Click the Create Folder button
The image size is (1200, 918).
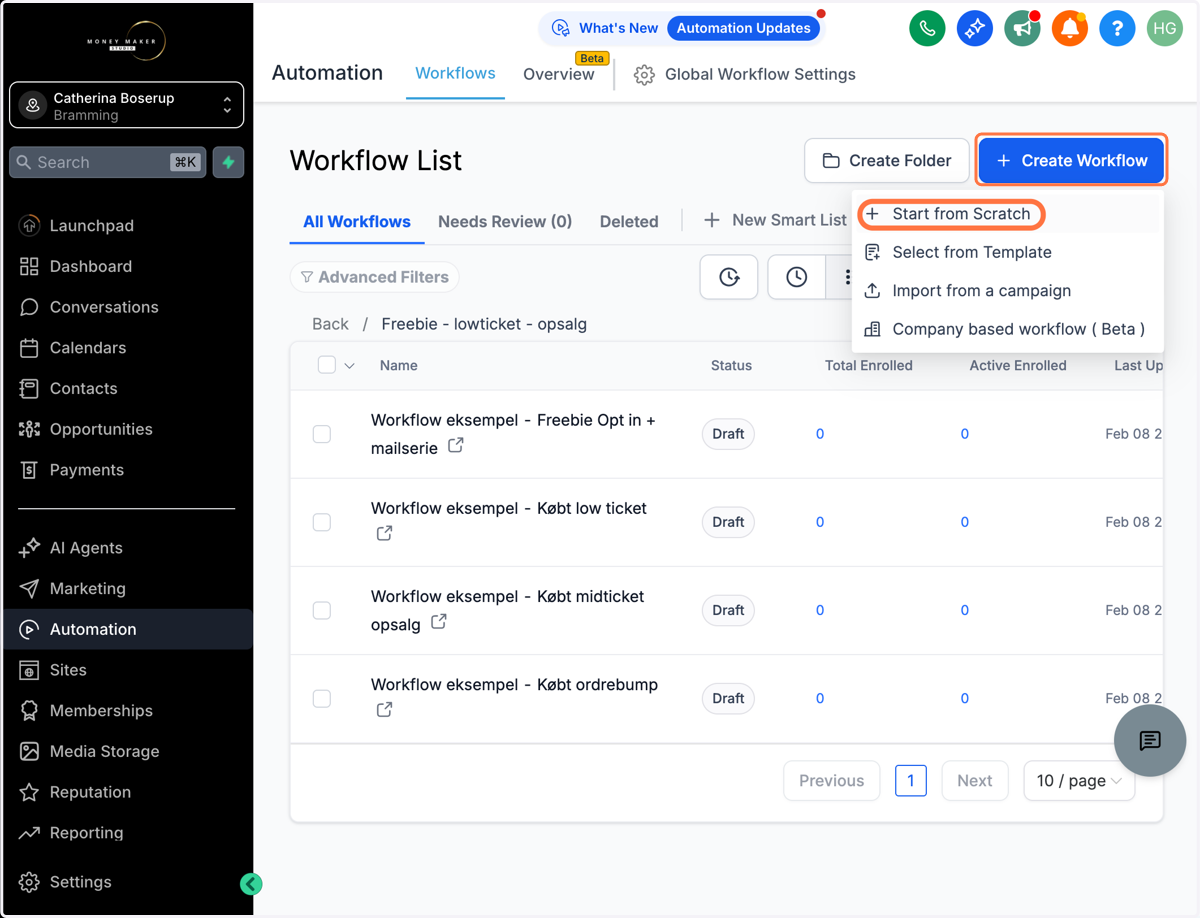coord(887,160)
